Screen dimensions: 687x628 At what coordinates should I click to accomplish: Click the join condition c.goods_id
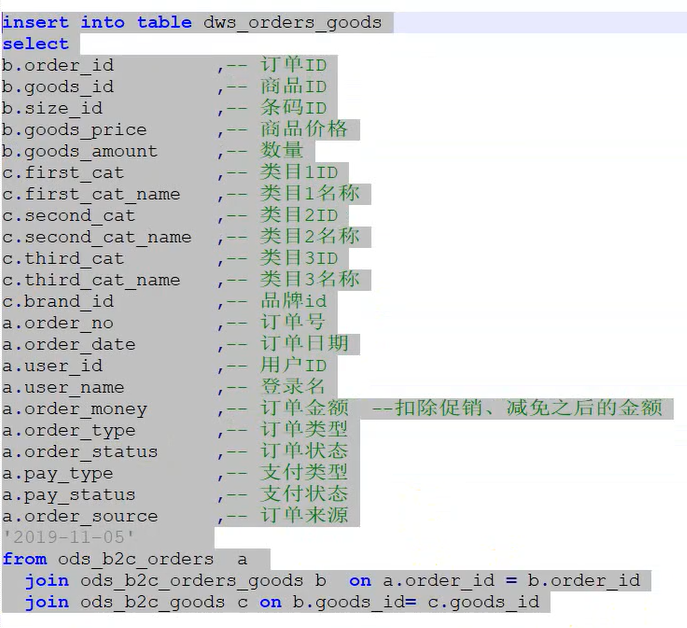point(483,603)
